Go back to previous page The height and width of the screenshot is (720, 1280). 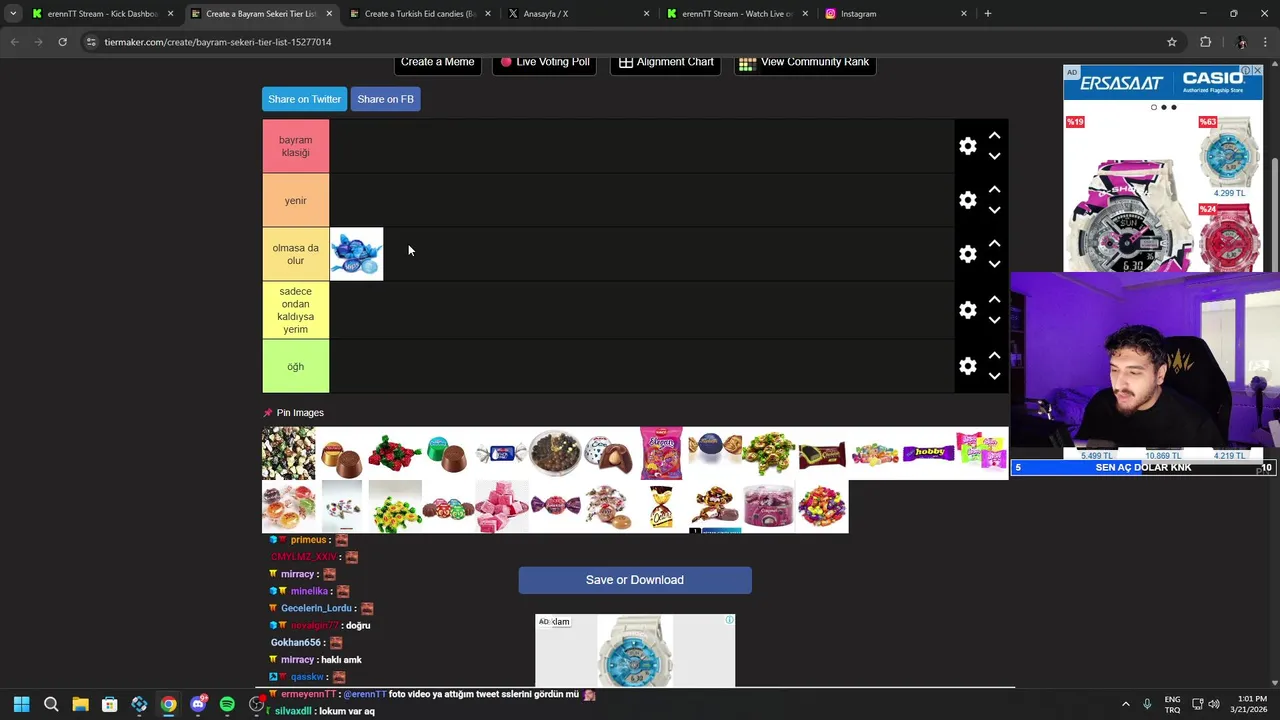(x=14, y=42)
